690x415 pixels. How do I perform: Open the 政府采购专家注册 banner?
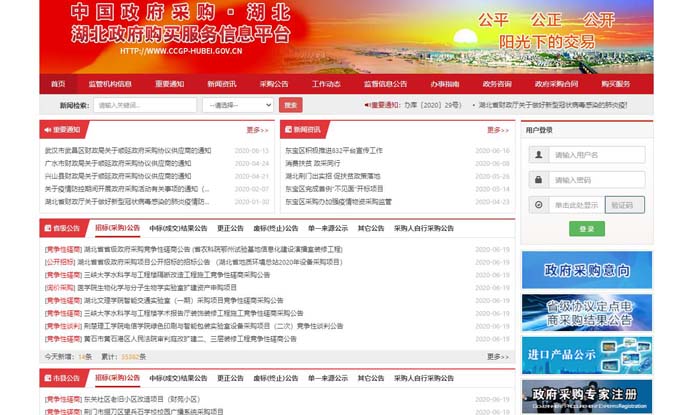[x=587, y=396]
